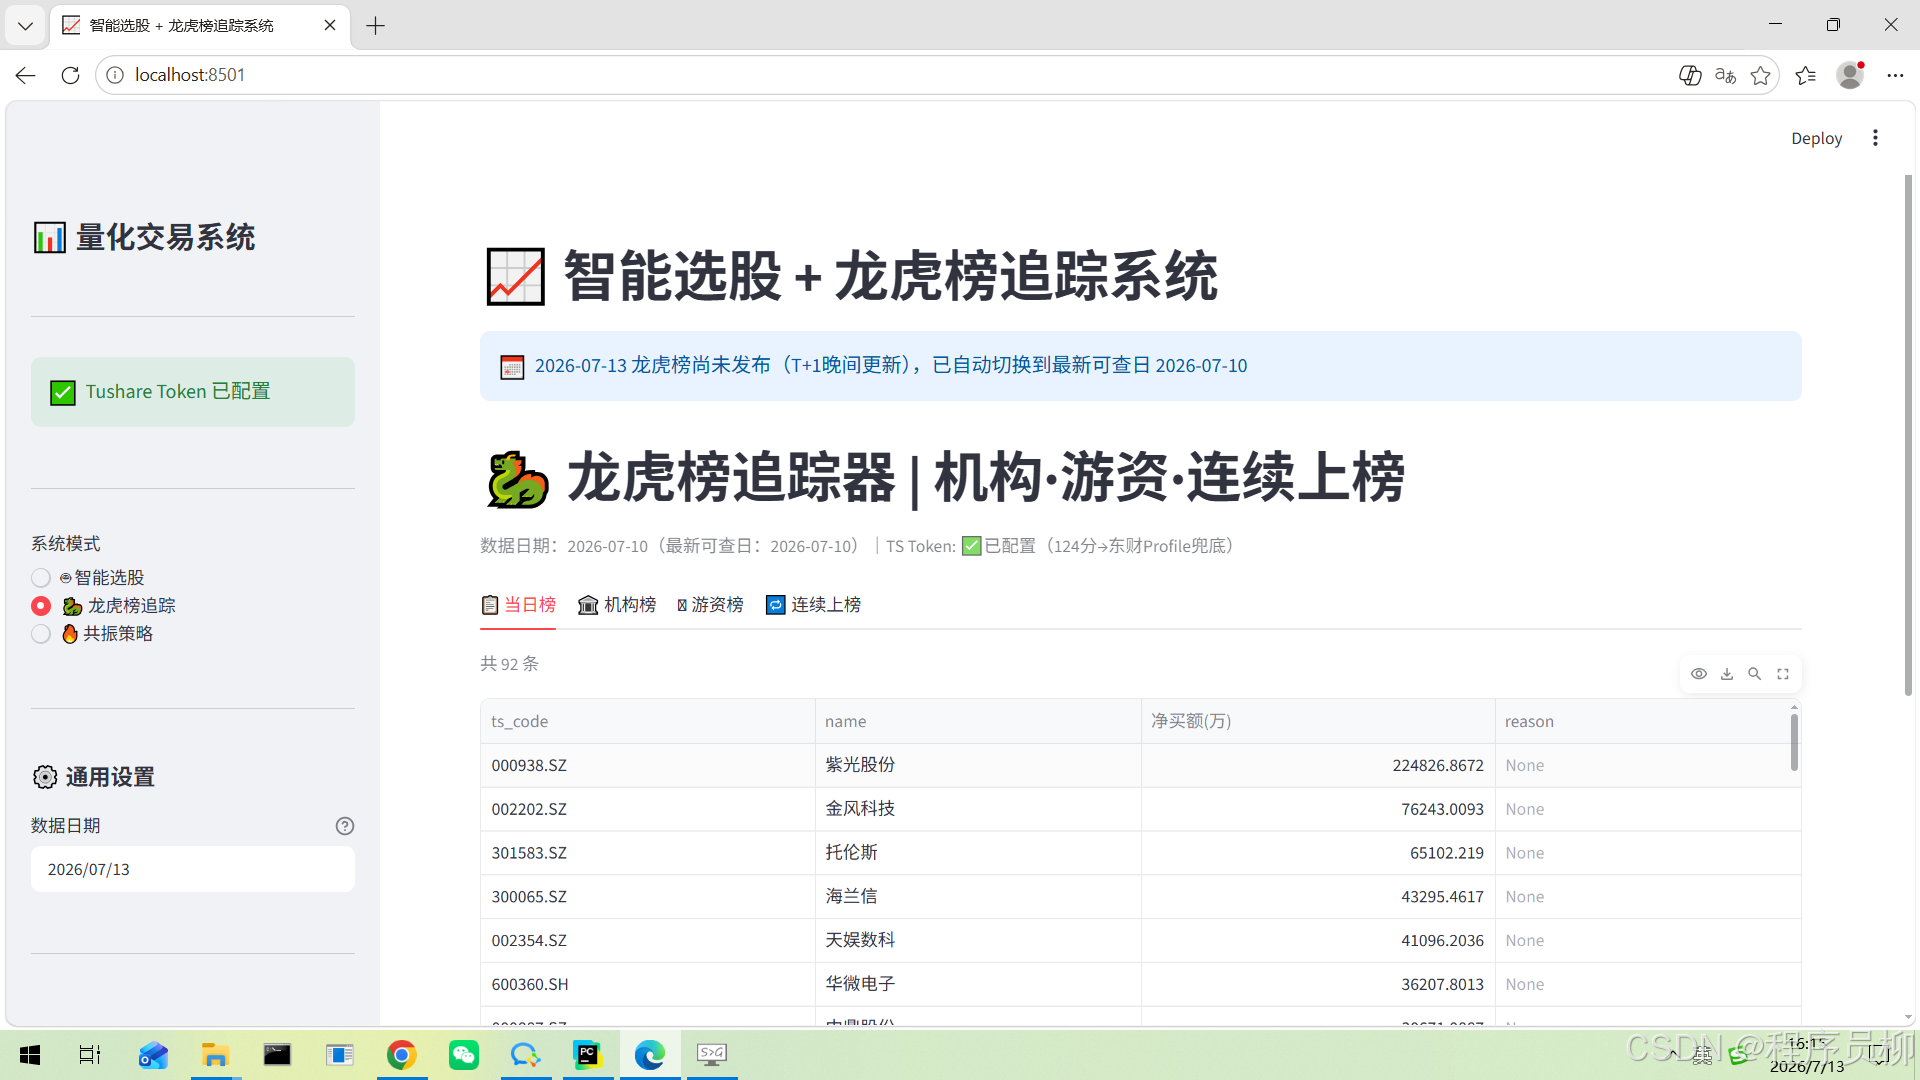
Task: Select the 金风科技 name cell
Action: pyautogui.click(x=978, y=809)
